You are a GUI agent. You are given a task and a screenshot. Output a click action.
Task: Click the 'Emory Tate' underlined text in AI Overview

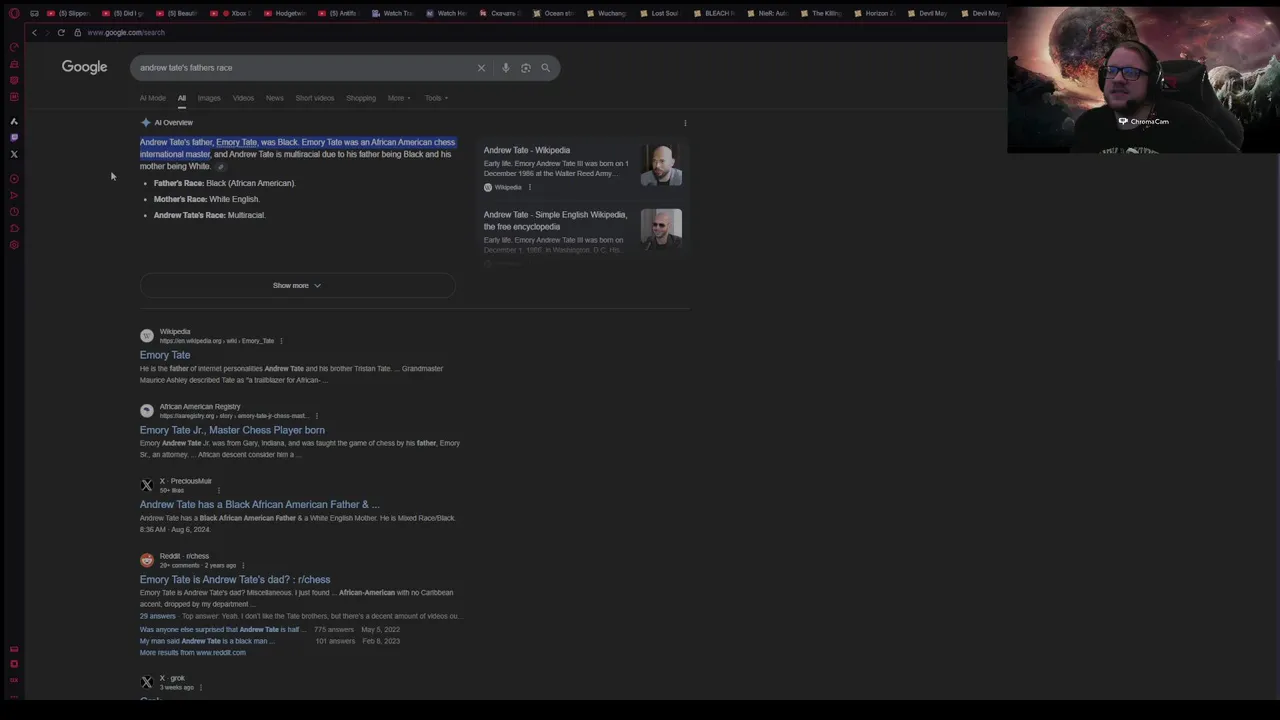pos(236,142)
